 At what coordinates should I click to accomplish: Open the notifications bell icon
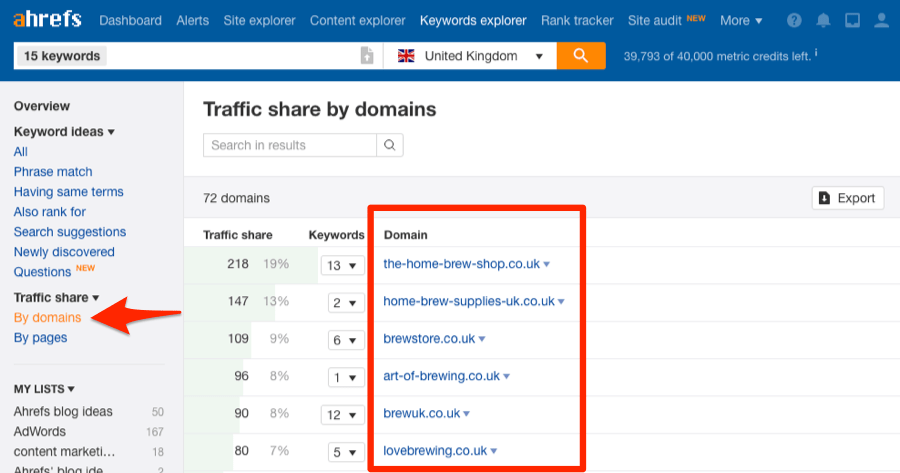[823, 21]
